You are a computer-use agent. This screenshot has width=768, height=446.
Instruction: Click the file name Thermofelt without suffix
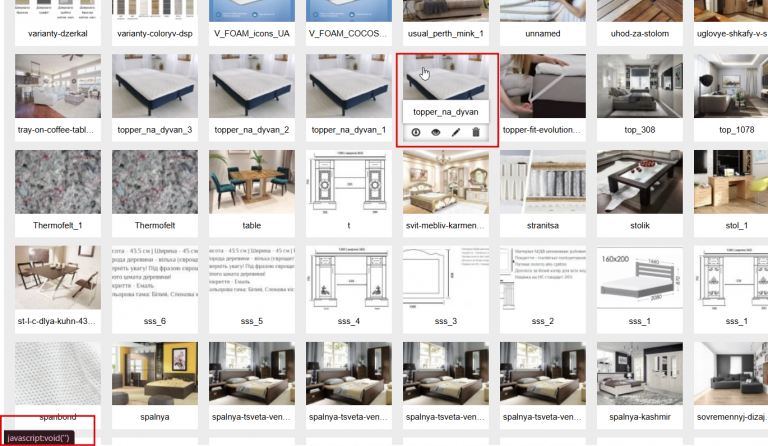point(155,225)
